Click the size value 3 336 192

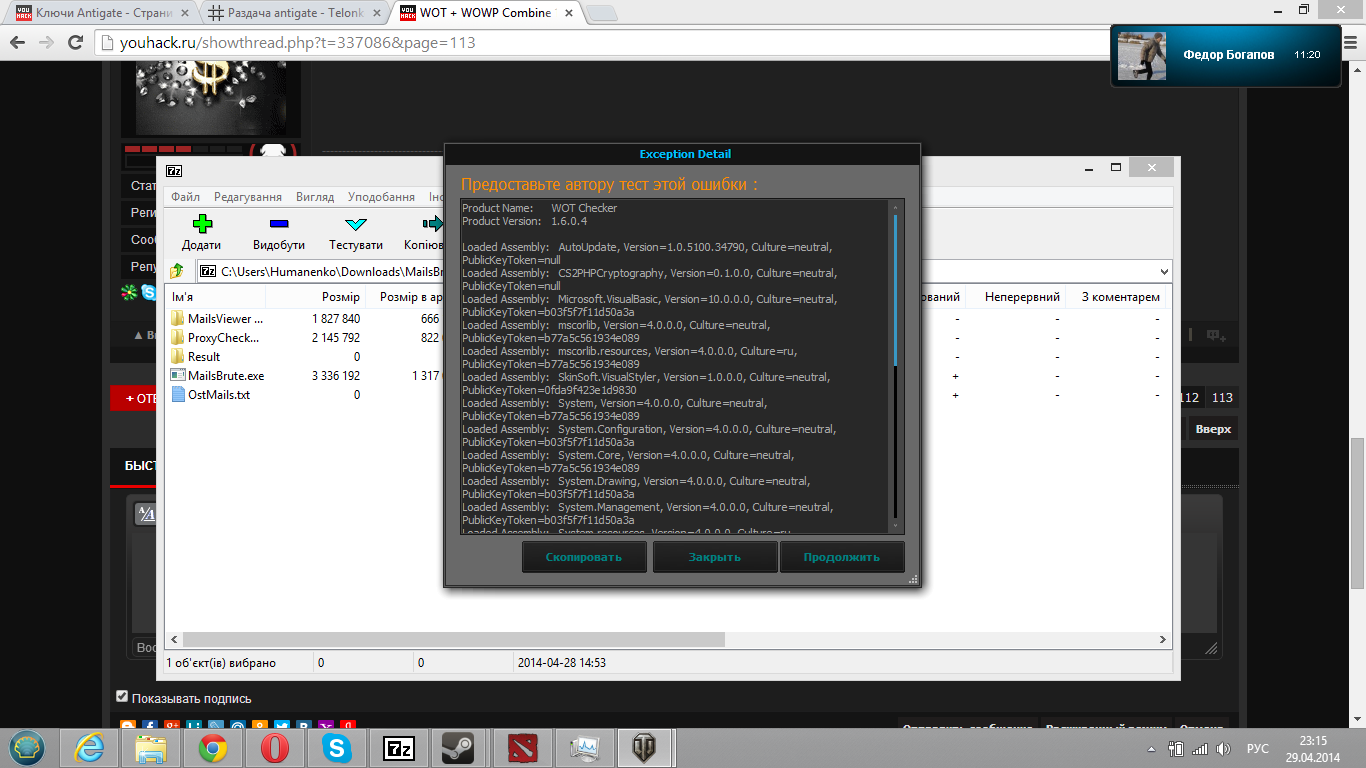[x=336, y=376]
